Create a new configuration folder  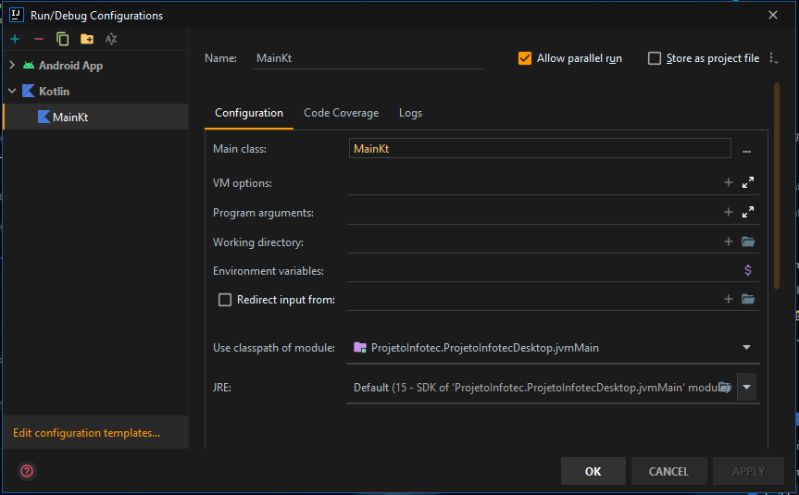click(87, 39)
